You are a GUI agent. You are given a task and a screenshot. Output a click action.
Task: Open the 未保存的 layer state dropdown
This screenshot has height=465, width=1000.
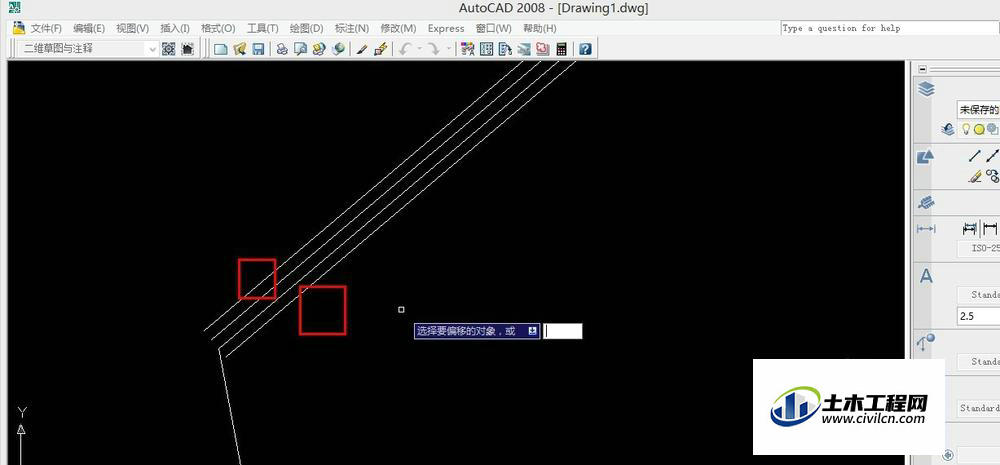click(978, 110)
